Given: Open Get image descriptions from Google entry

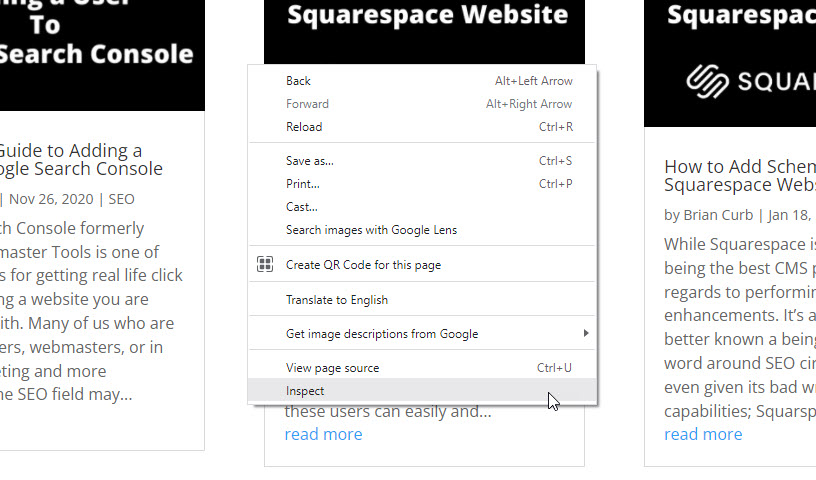Looking at the screenshot, I should 422,334.
